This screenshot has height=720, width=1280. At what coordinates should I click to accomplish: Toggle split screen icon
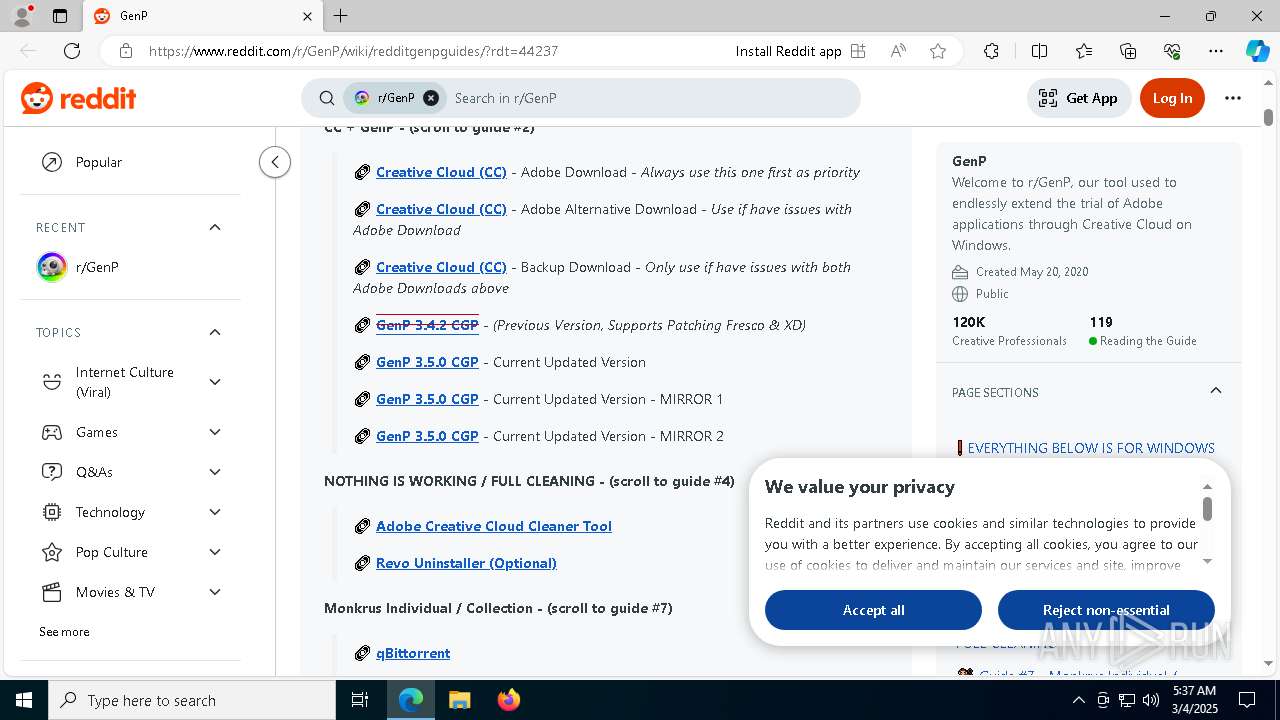(x=1039, y=51)
